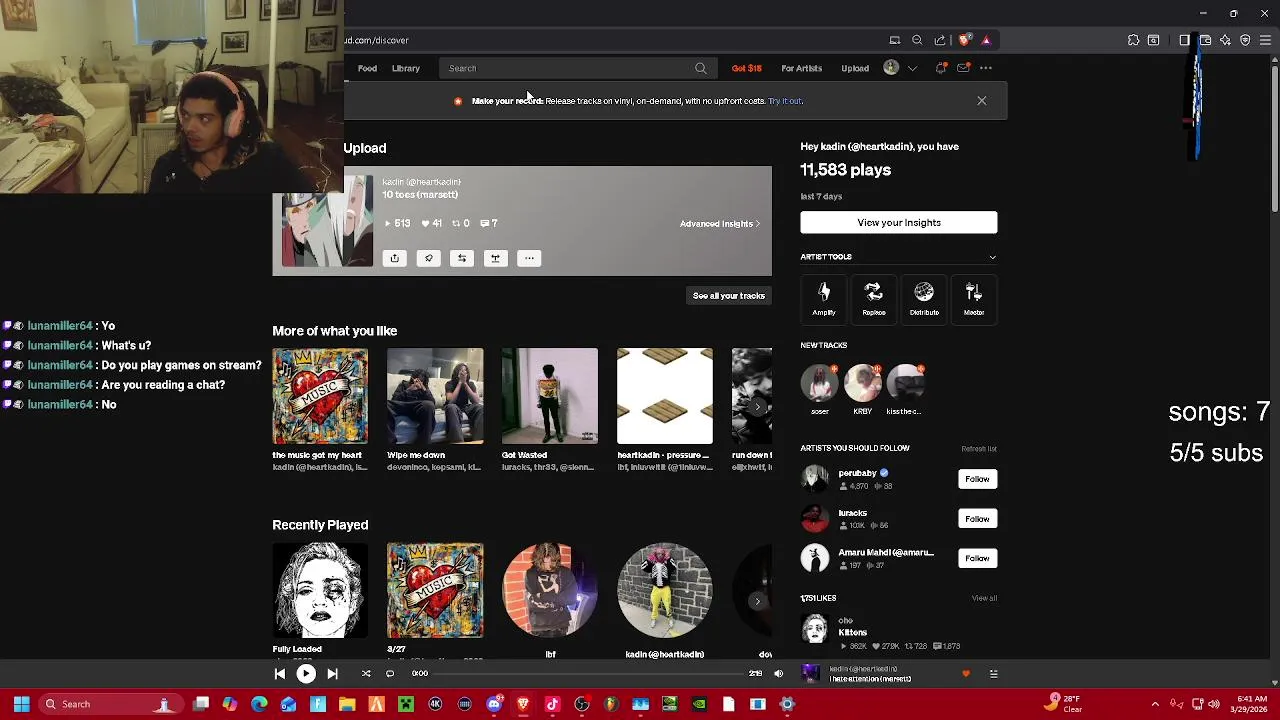This screenshot has height=720, width=1280.
Task: Go to the Library tab
Action: 405,68
